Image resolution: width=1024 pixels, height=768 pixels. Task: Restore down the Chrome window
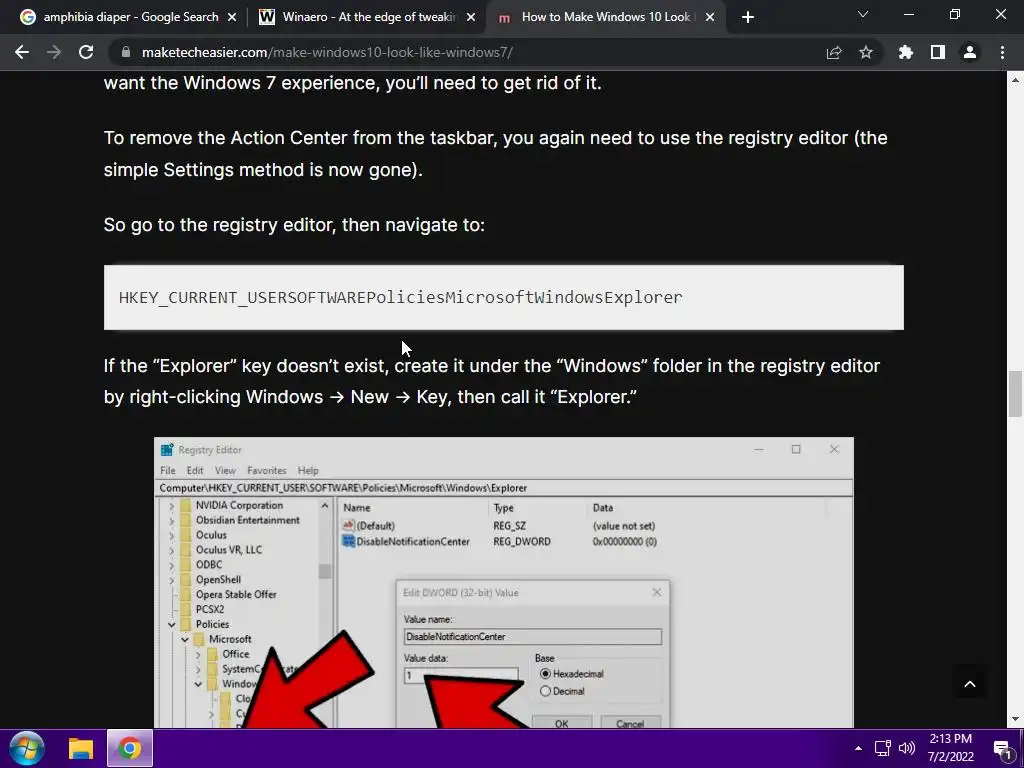pyautogui.click(x=955, y=14)
